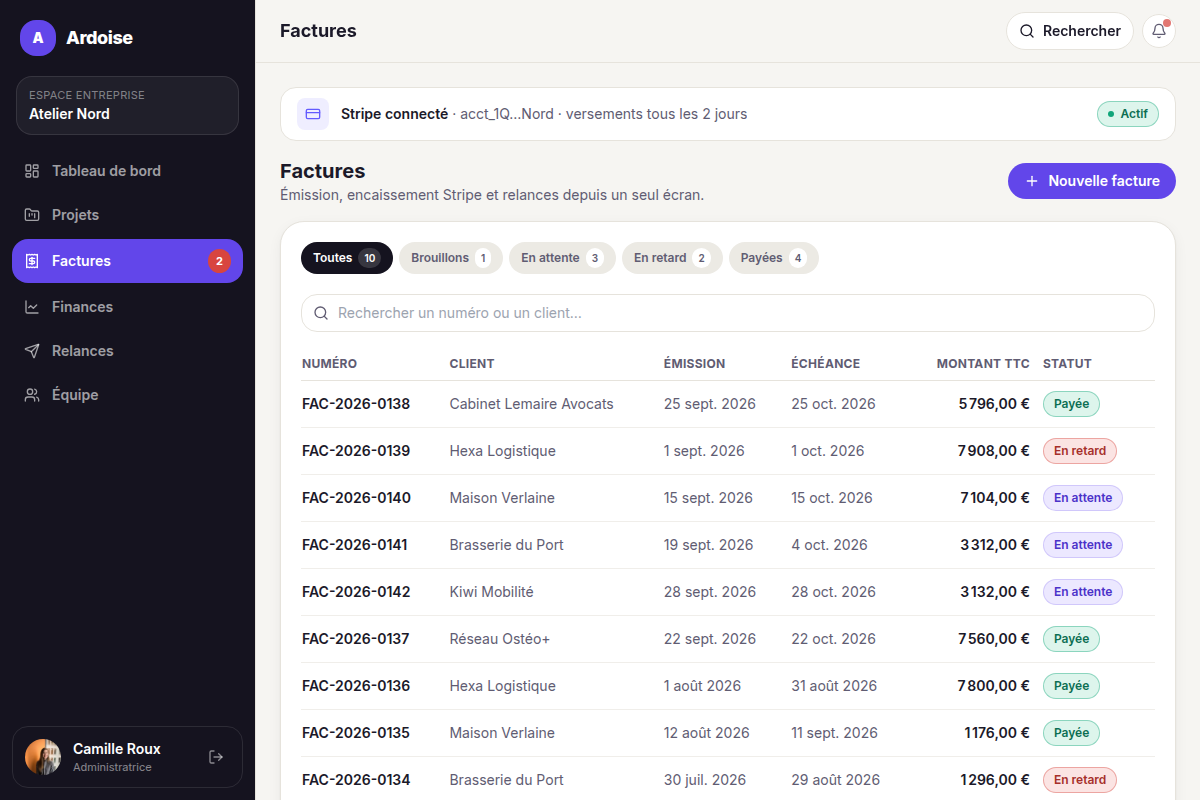Sort by the MONTANT TTC column header
Screen dimensions: 1200x800
983,364
